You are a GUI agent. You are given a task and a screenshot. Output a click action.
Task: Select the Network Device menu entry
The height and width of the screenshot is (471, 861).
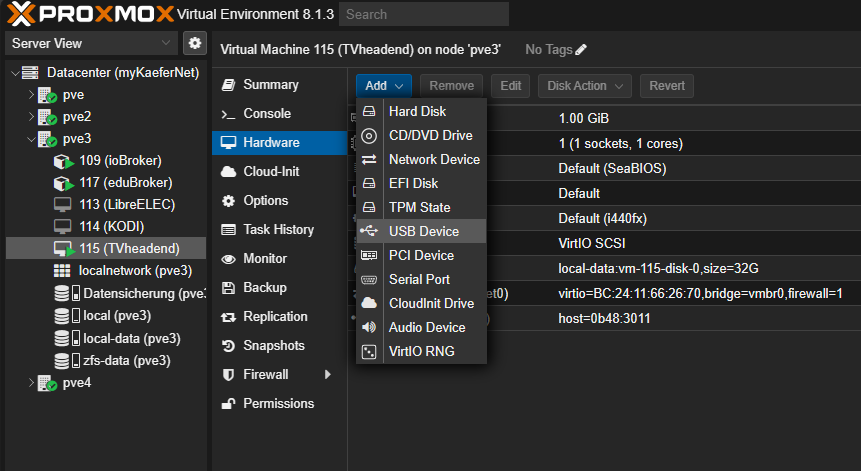click(434, 160)
